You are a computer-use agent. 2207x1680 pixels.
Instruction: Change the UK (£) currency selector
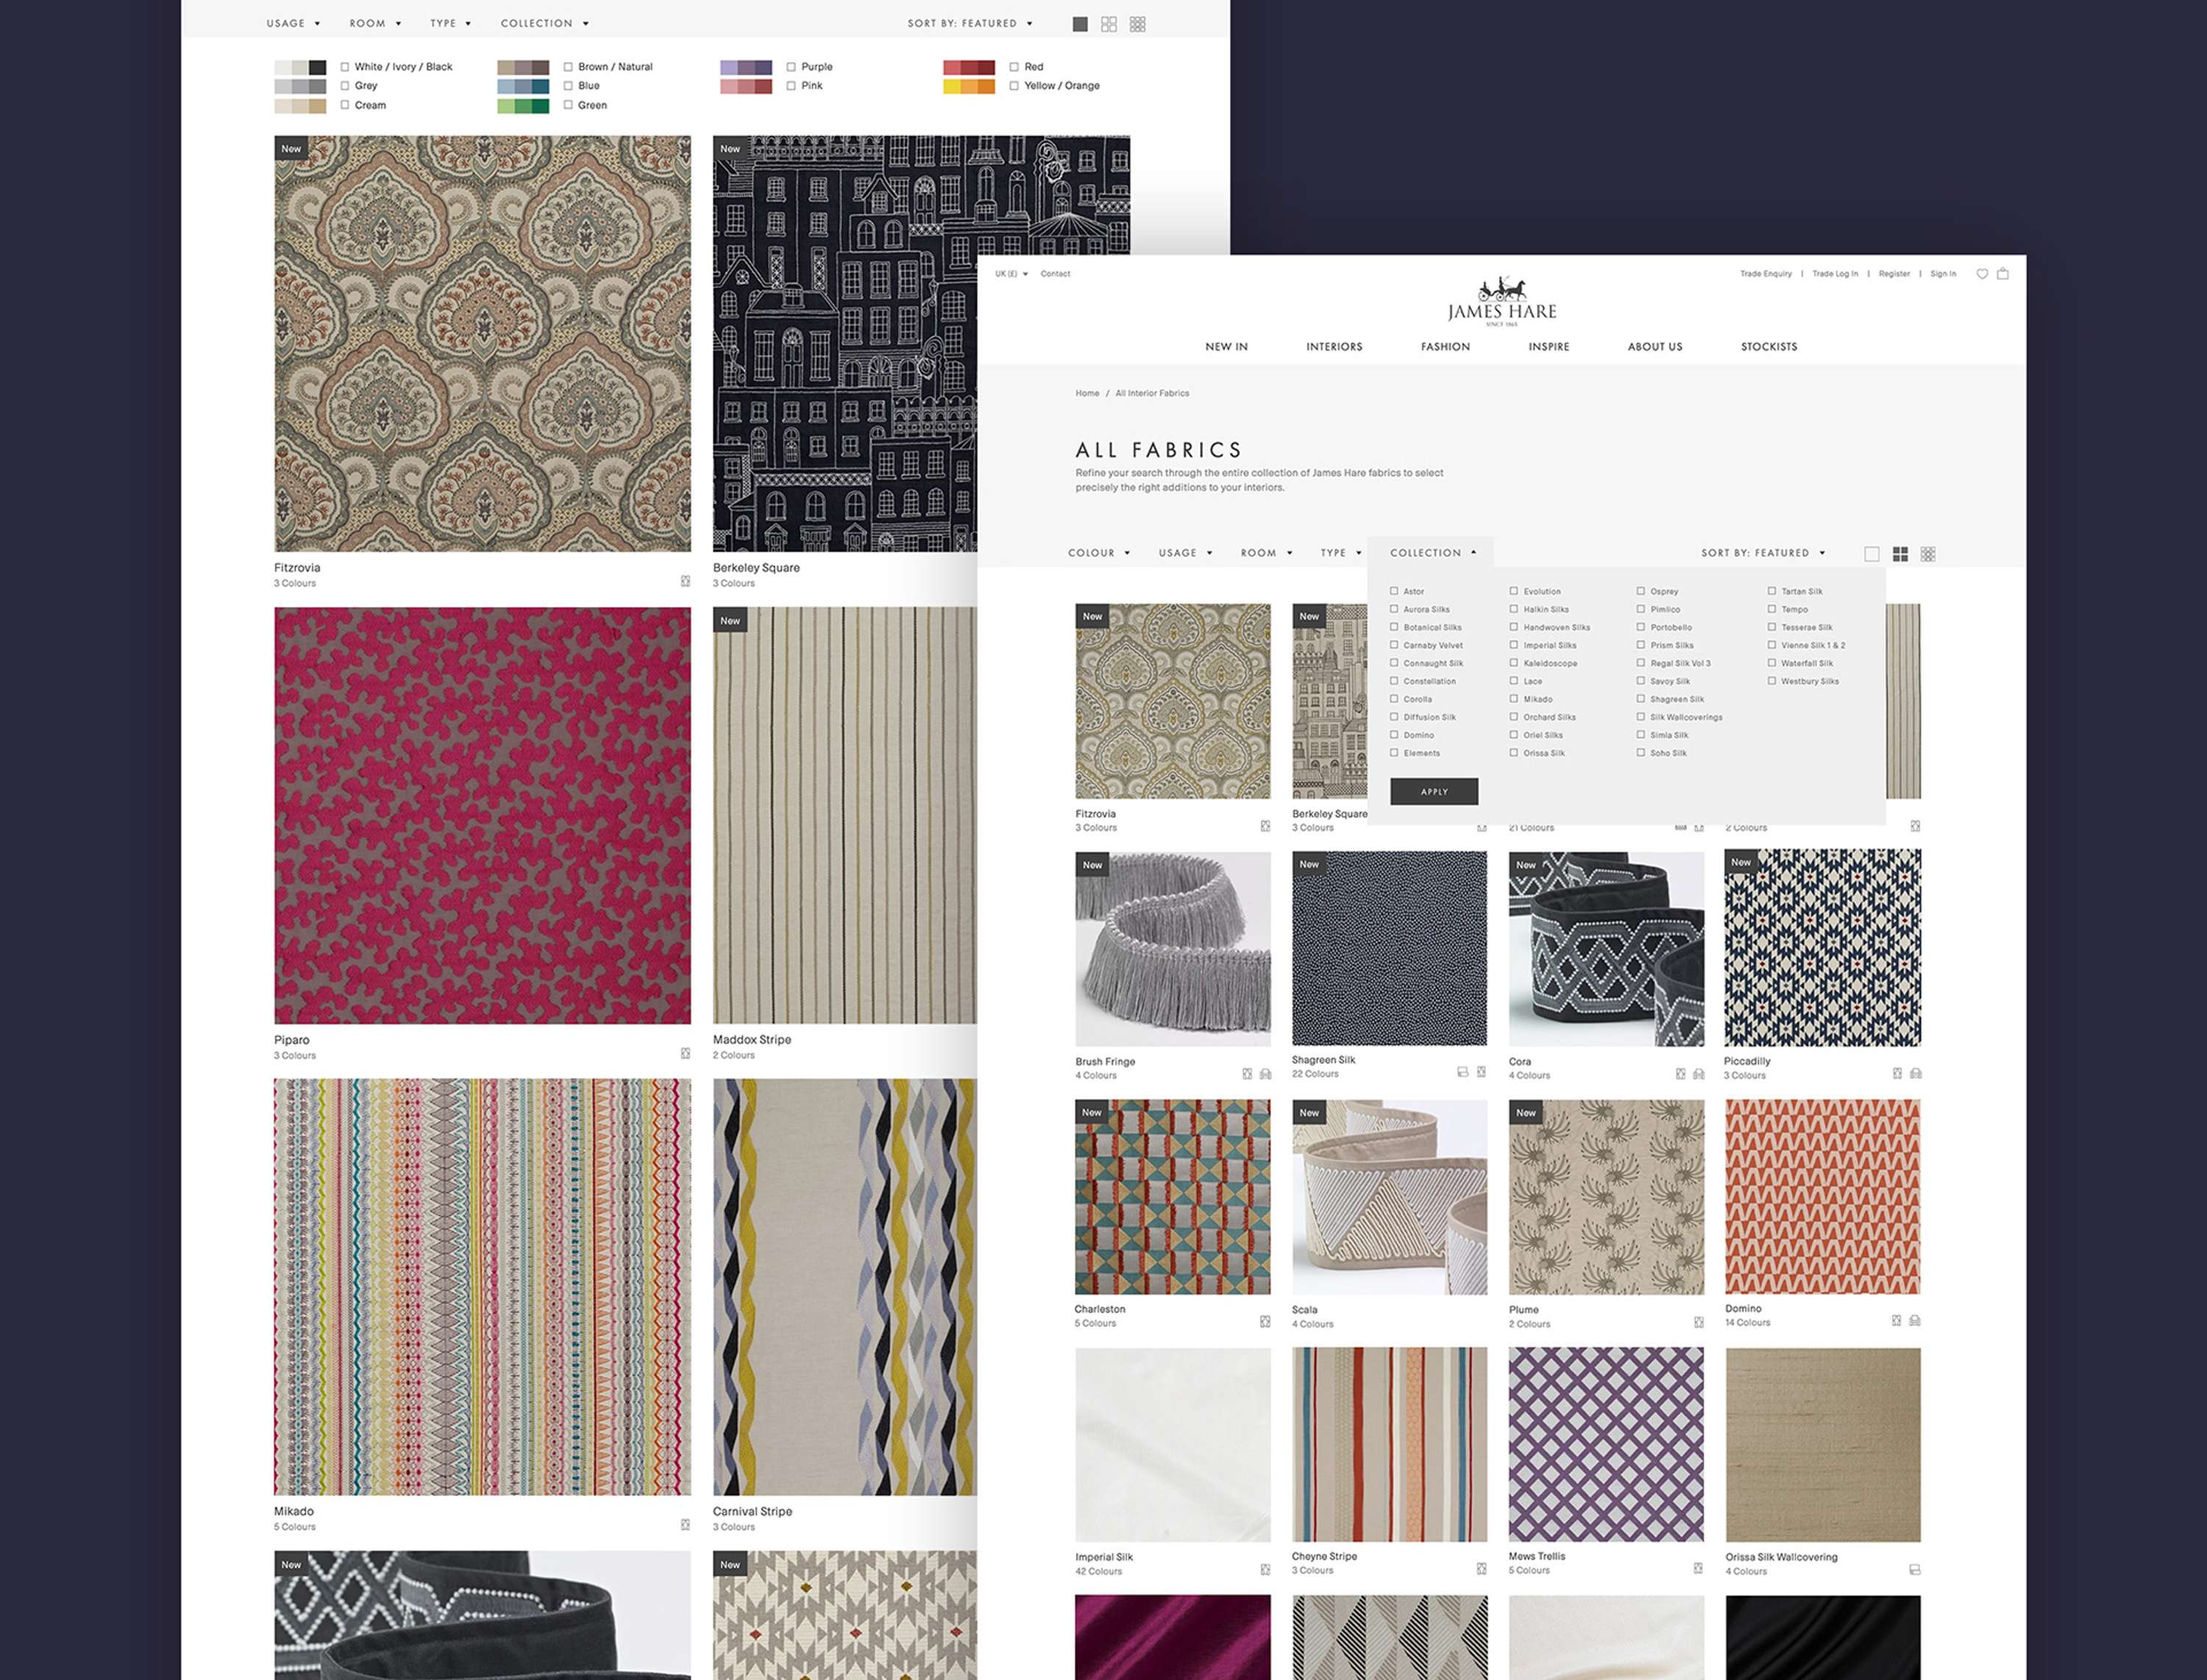coord(1011,274)
